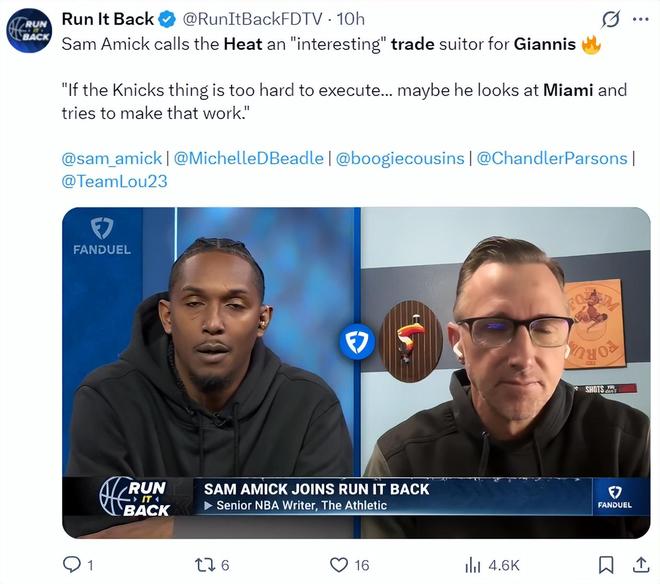This screenshot has height=584, width=660.
Task: Click the FanDuel logo at the video center
Action: 357,341
